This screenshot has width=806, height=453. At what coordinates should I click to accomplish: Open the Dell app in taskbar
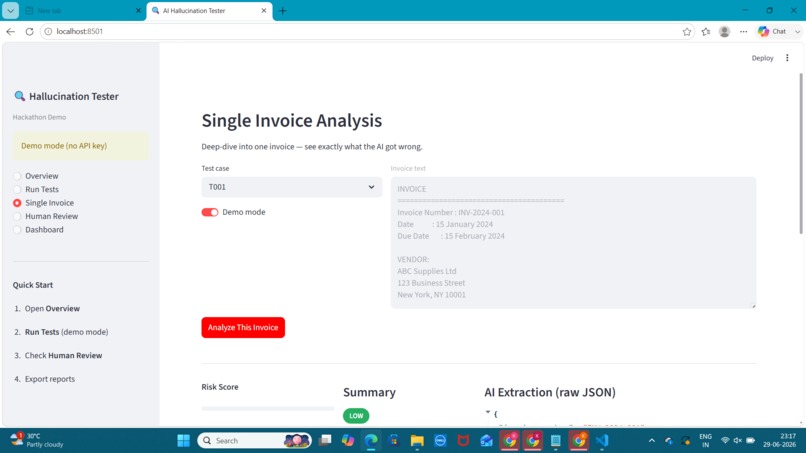(441, 441)
